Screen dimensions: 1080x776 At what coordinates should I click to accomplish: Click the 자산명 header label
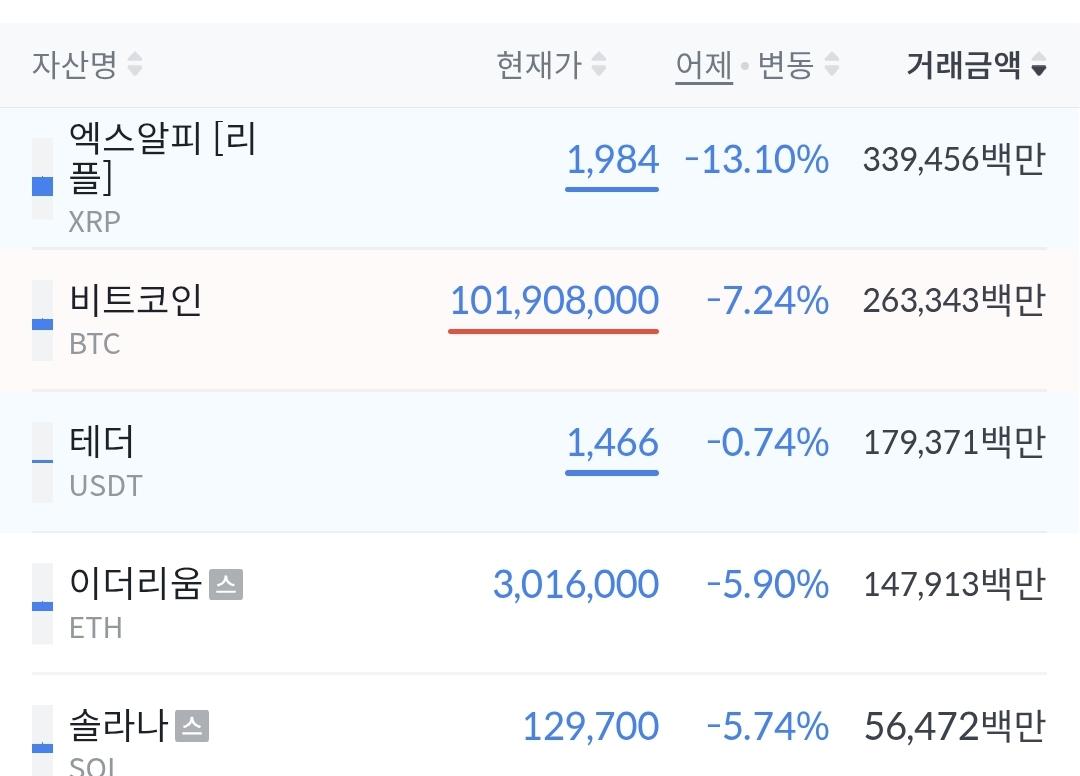(74, 65)
